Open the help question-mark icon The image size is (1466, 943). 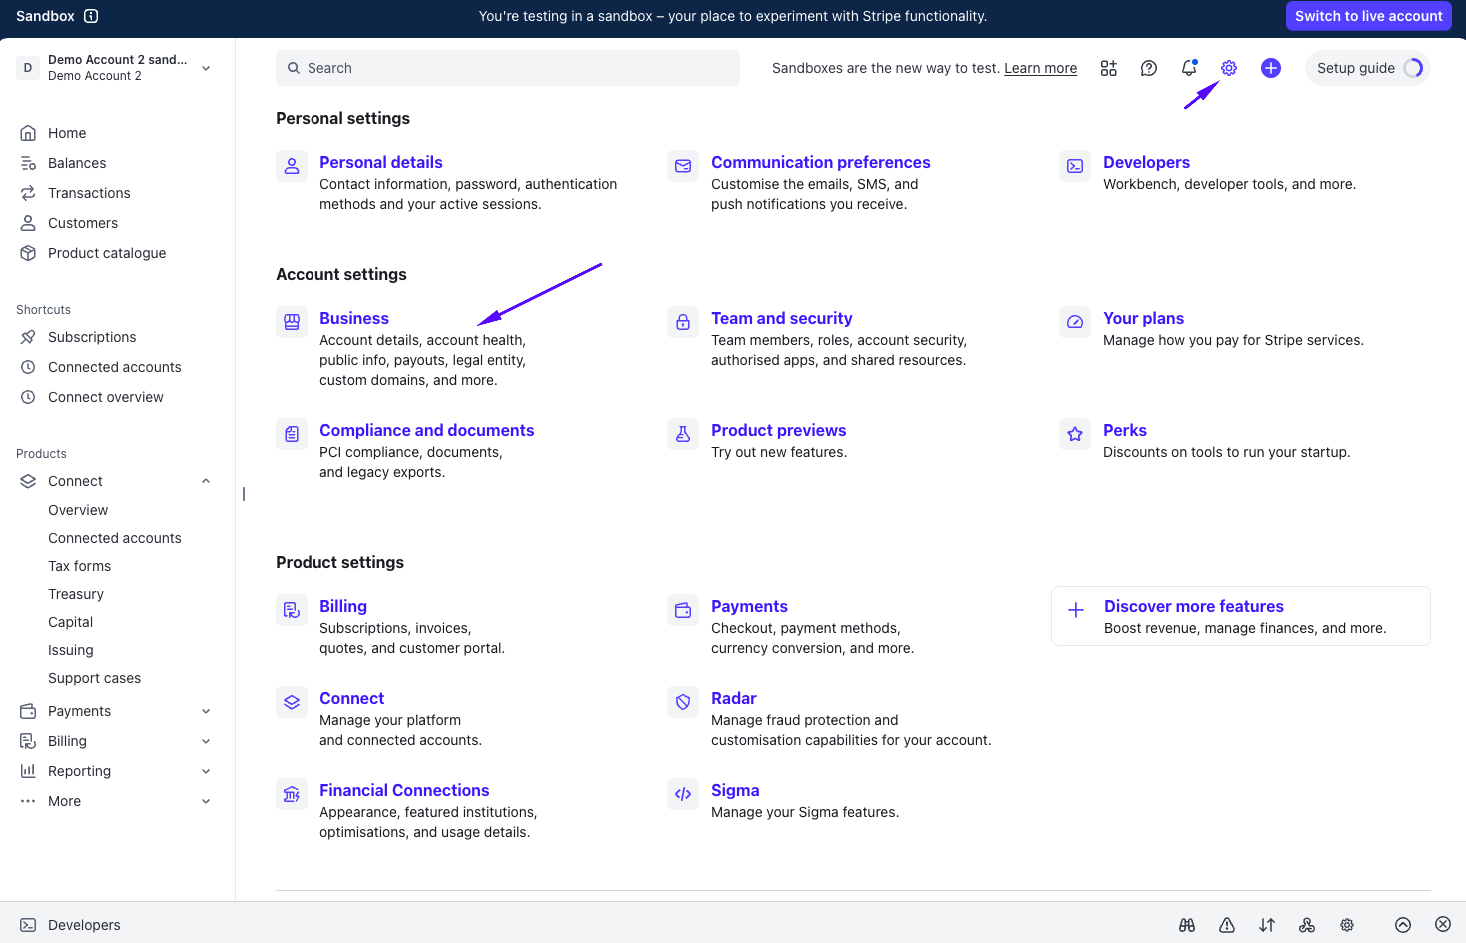pyautogui.click(x=1149, y=68)
